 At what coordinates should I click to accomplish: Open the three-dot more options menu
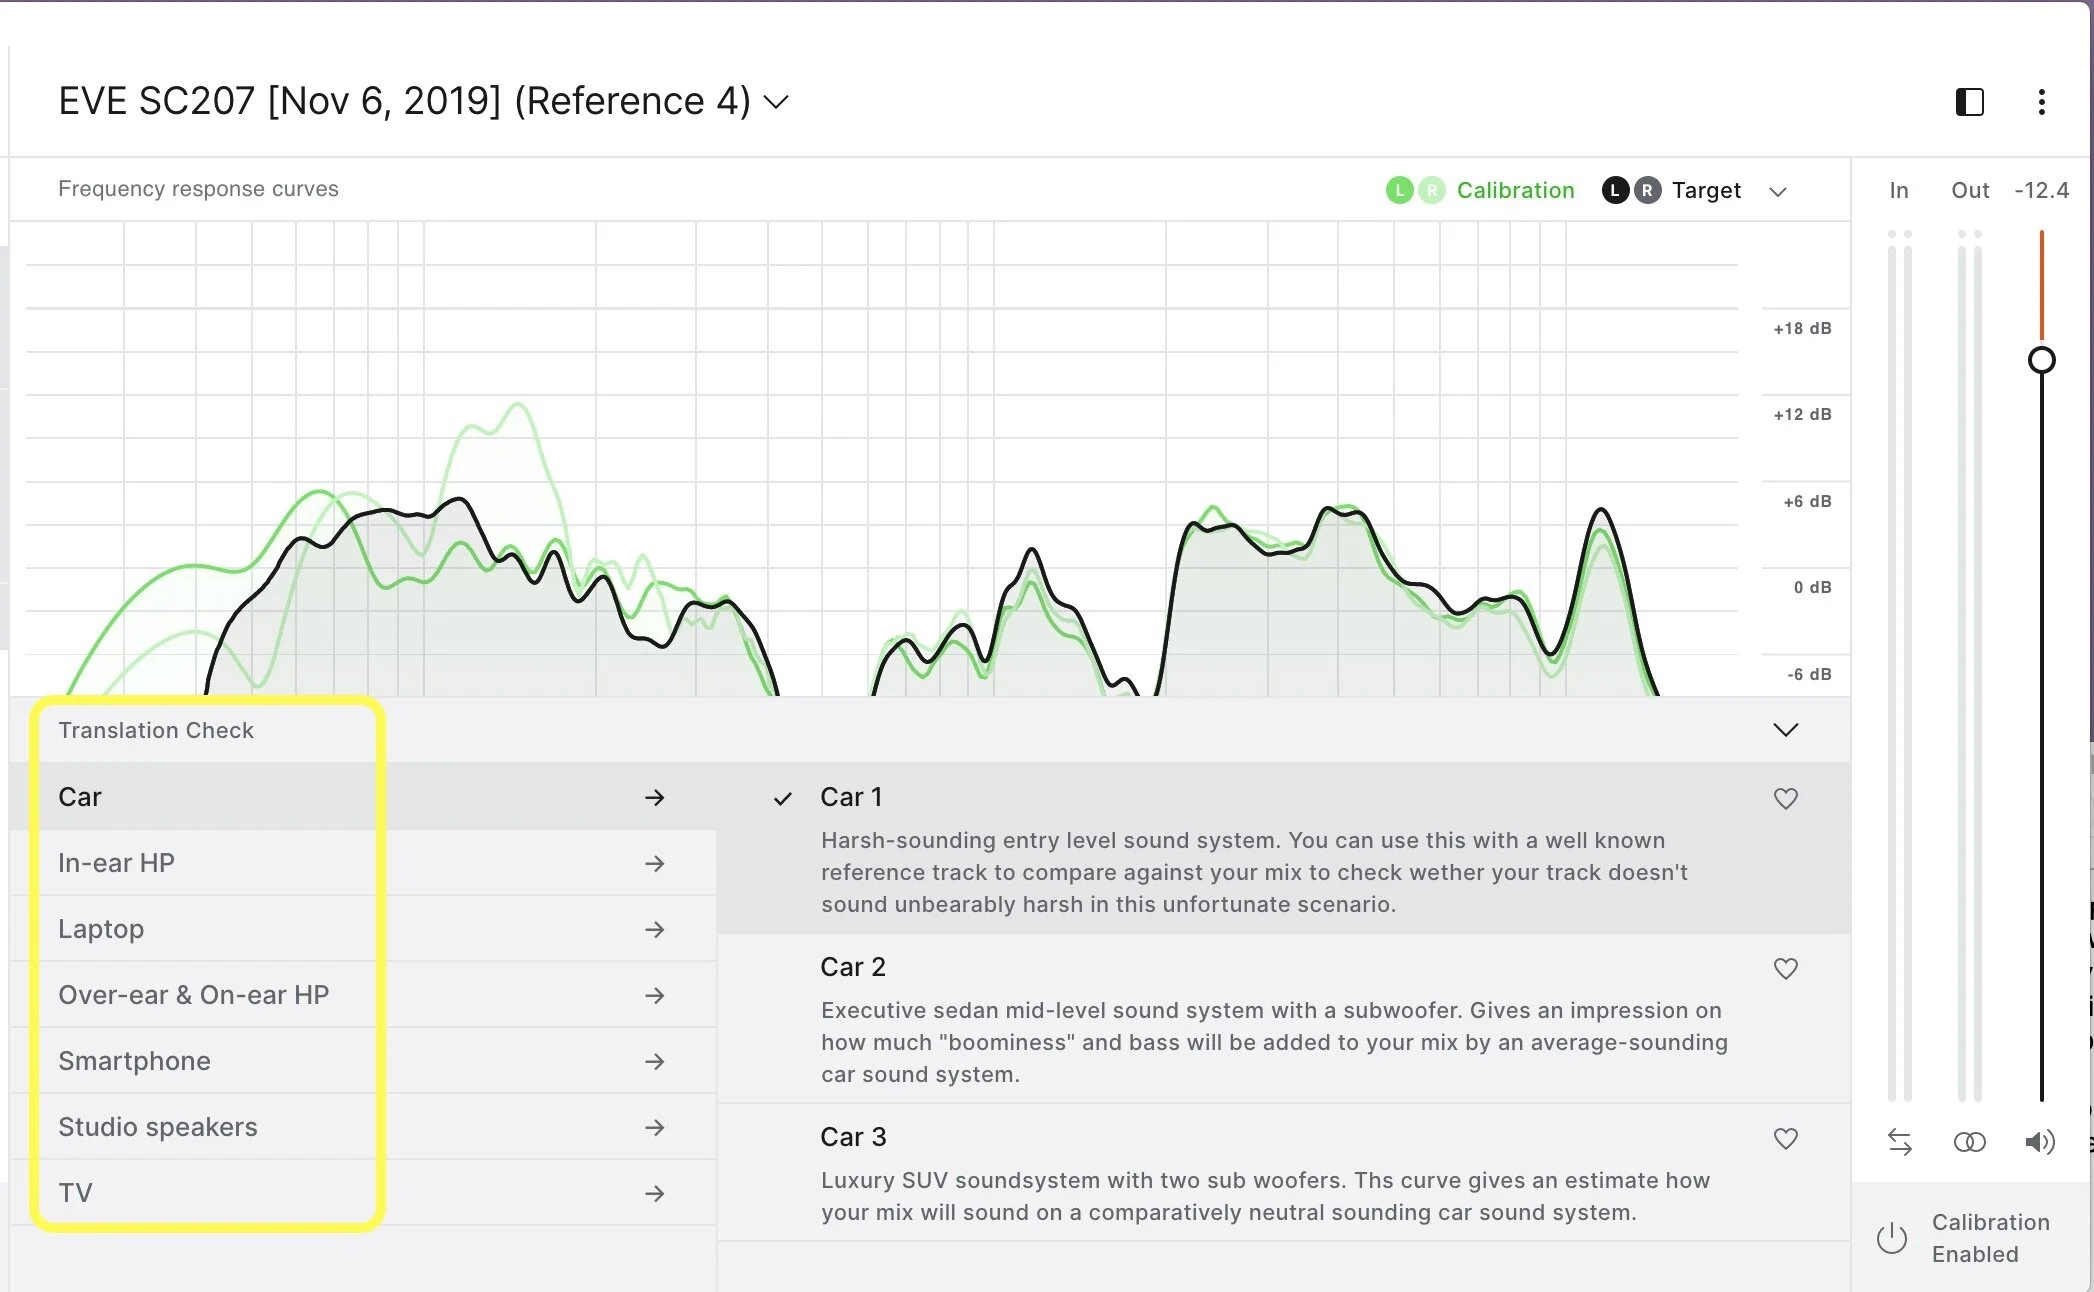coord(2041,102)
